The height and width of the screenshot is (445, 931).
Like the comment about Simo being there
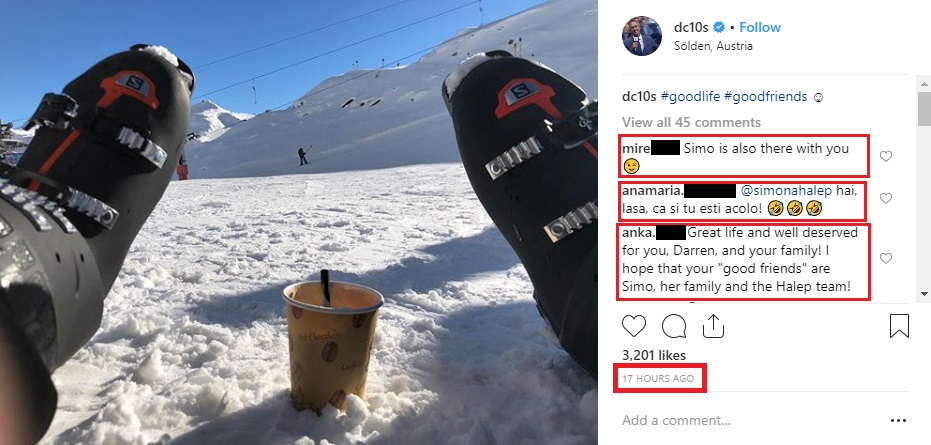885,156
